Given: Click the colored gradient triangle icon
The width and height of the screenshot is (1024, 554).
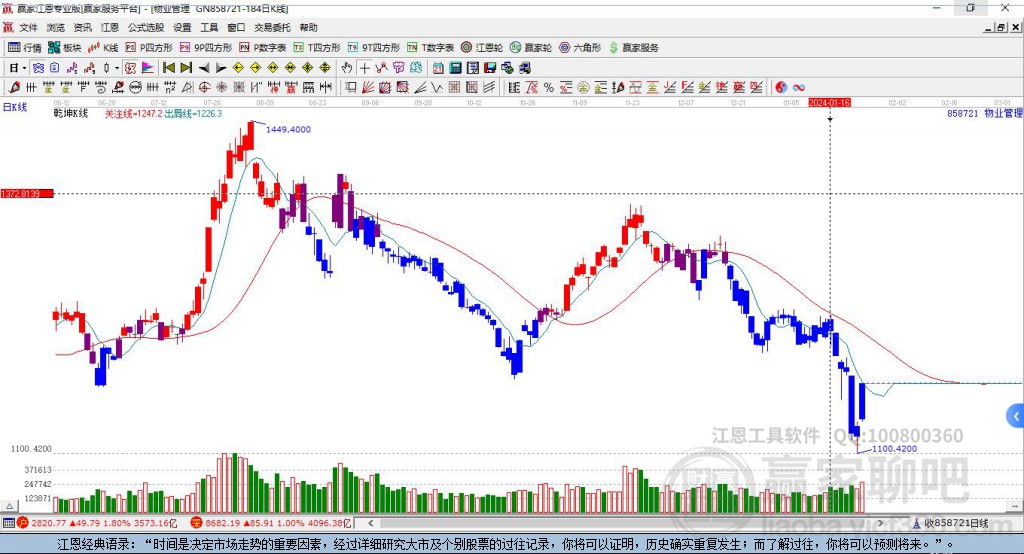Looking at the screenshot, I should [148, 68].
